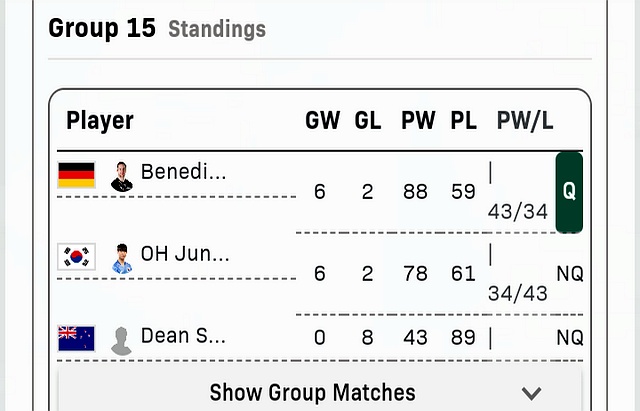
Task: Click Dean S... placeholder avatar
Action: (x=122, y=339)
